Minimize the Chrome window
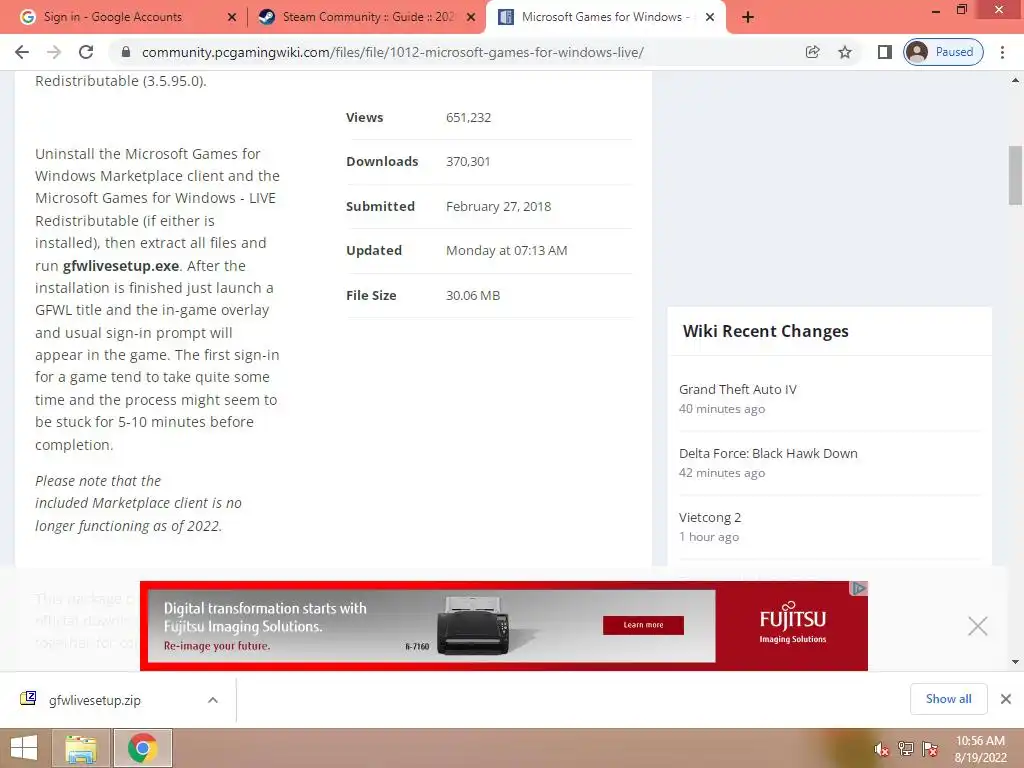 936,10
